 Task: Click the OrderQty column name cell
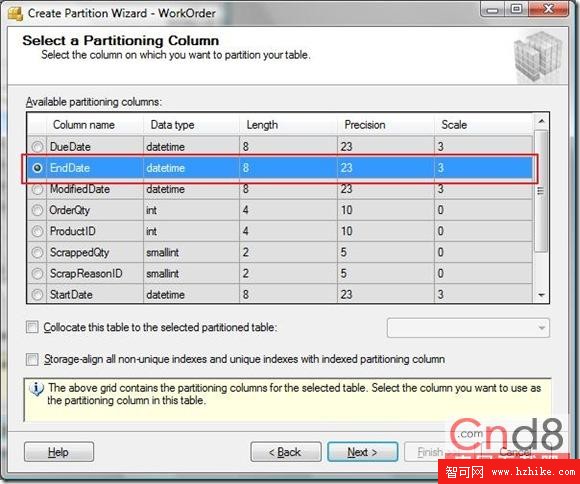pos(95,210)
